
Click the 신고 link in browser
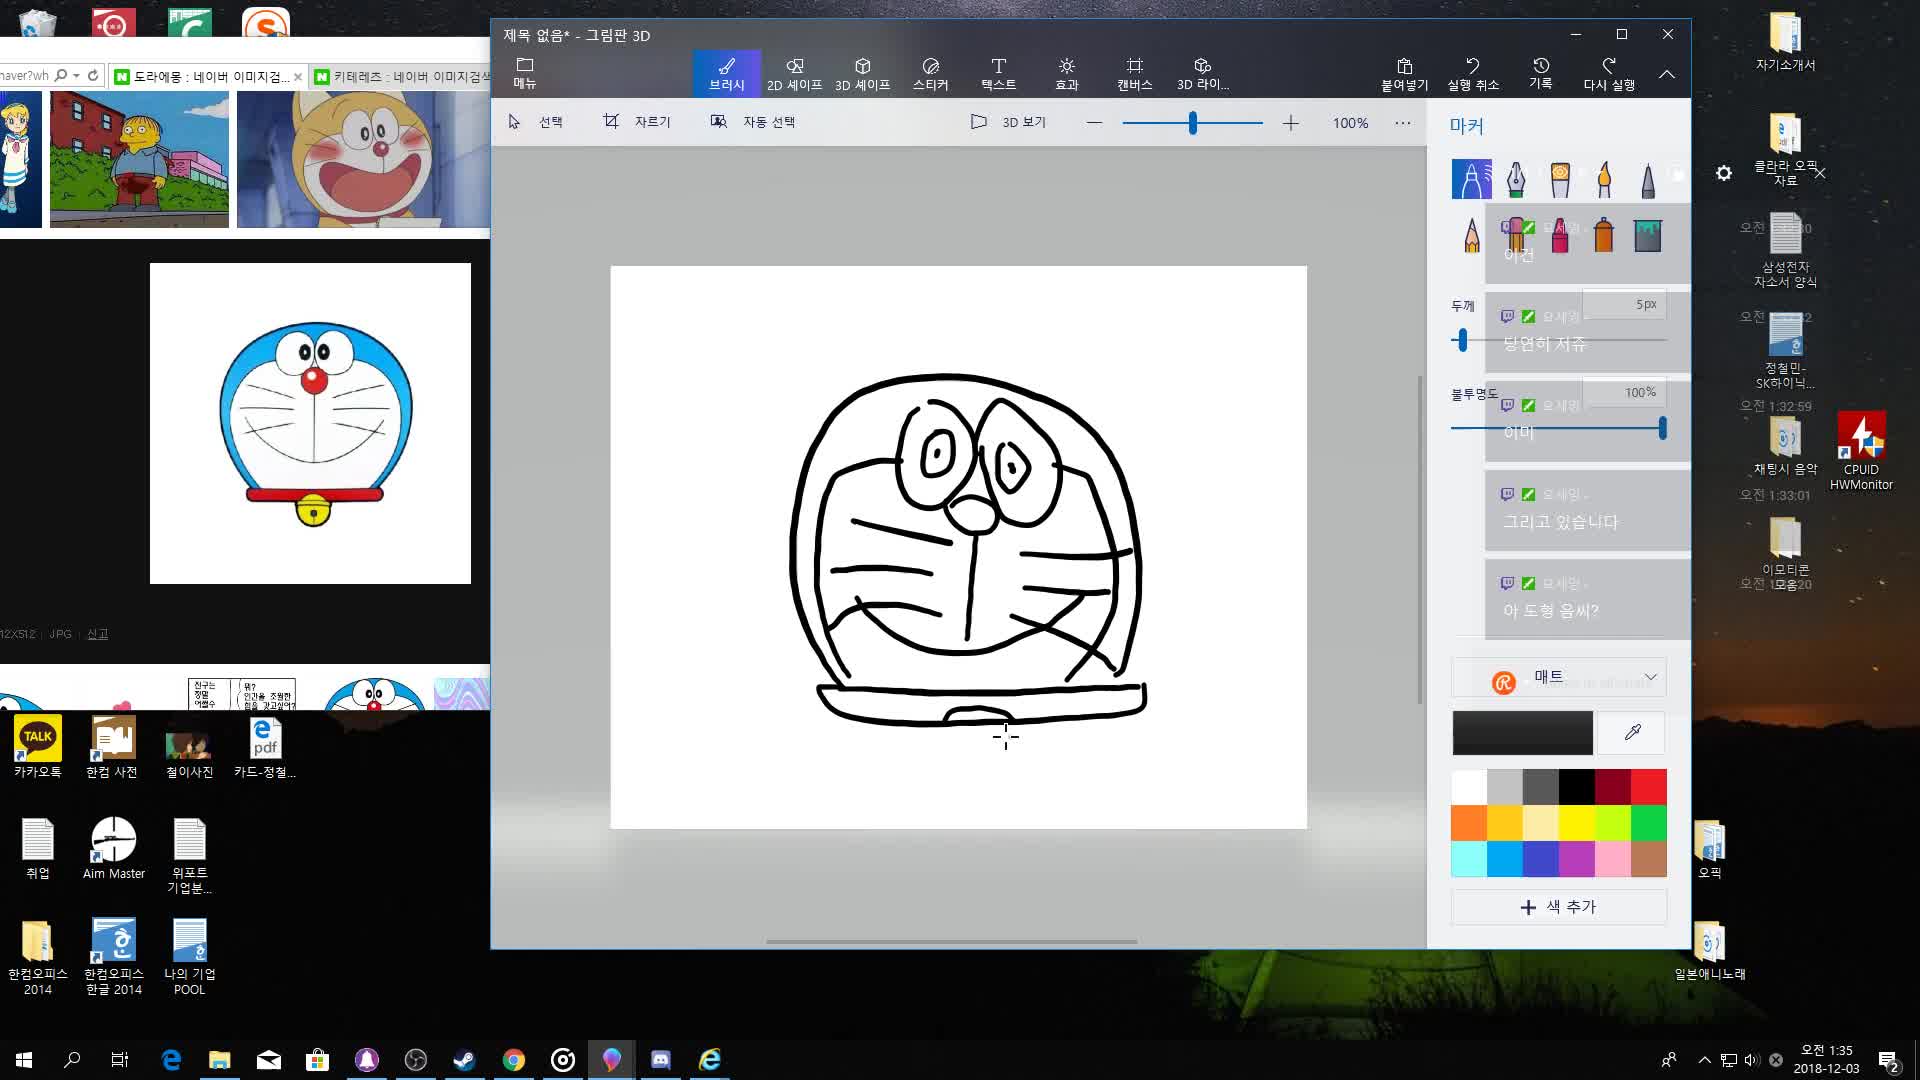pos(97,634)
